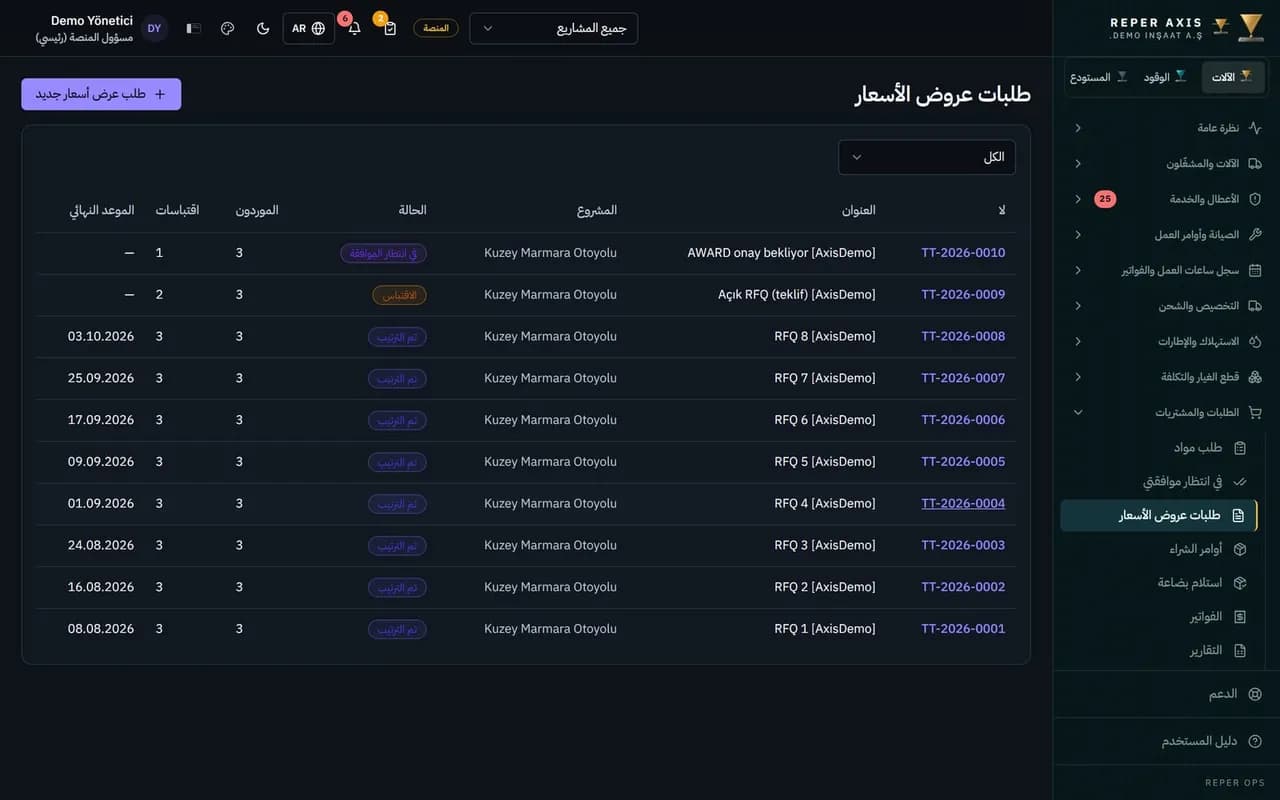This screenshot has width=1280, height=800.
Task: Collapse الطلبات والمشتريات section chevron
Action: tap(1078, 412)
